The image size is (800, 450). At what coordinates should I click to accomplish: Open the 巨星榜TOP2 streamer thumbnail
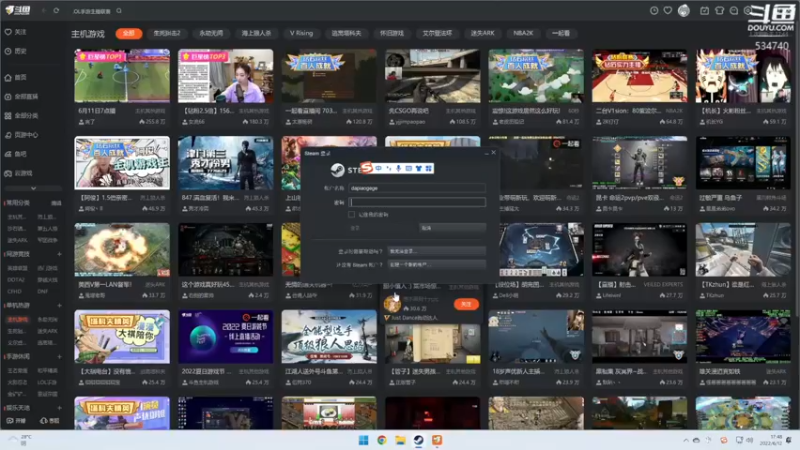[x=226, y=76]
